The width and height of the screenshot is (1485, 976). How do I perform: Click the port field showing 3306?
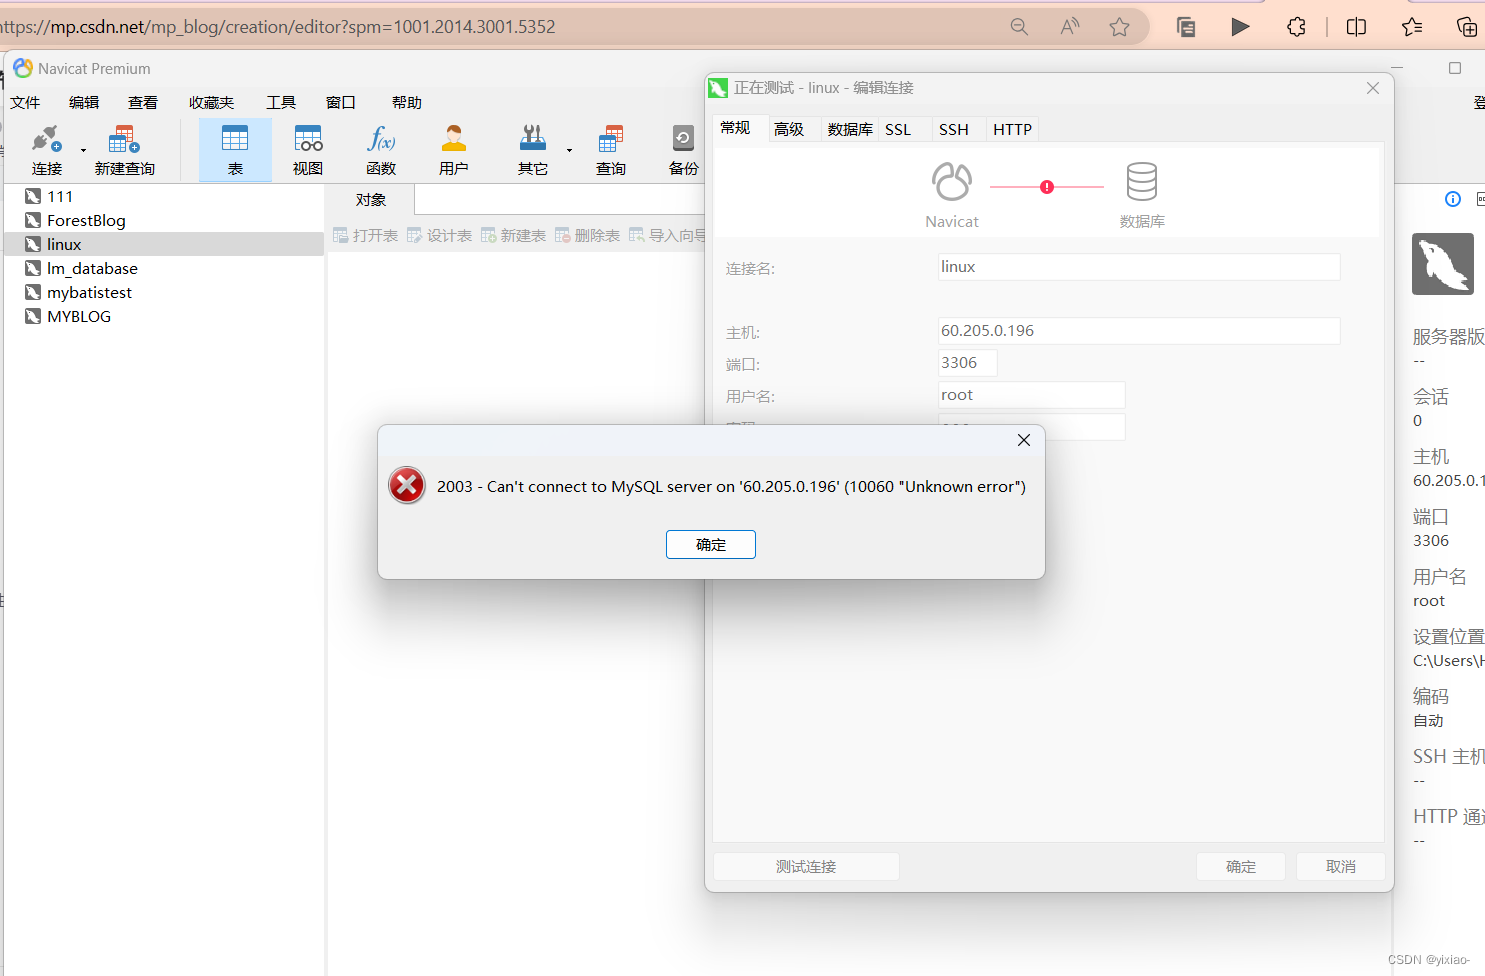968,363
